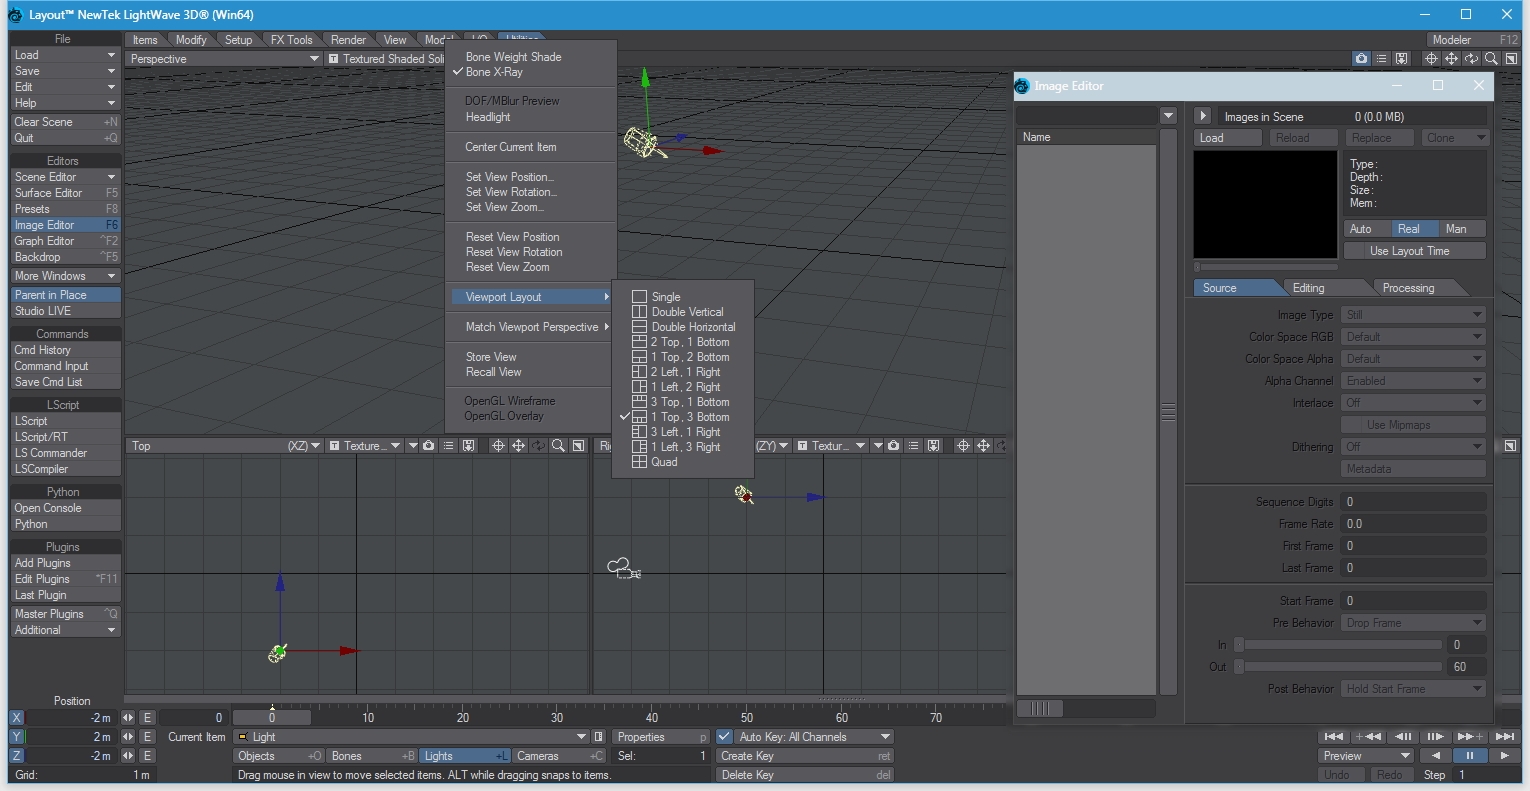
Task: Select the move-view arrows icon in the Perspective viewport header
Action: pyautogui.click(x=1451, y=59)
